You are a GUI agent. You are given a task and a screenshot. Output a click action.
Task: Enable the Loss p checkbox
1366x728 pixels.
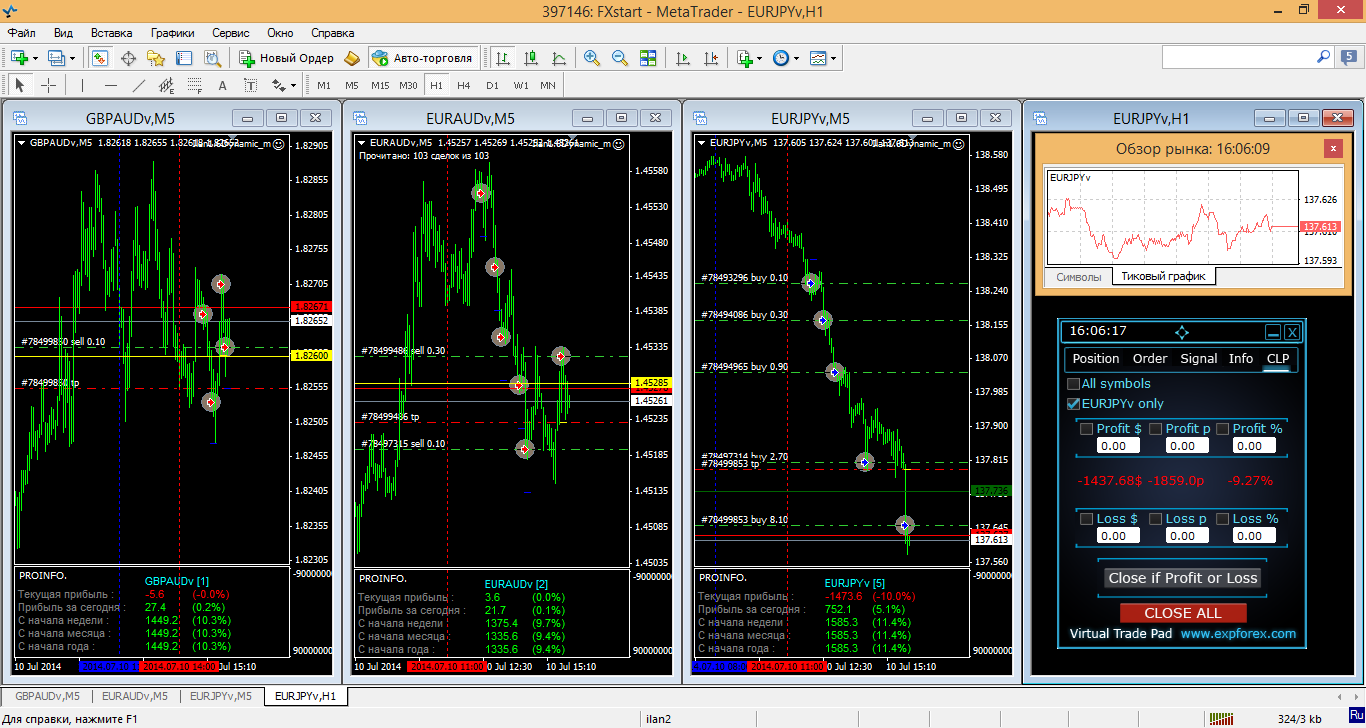(x=1155, y=519)
